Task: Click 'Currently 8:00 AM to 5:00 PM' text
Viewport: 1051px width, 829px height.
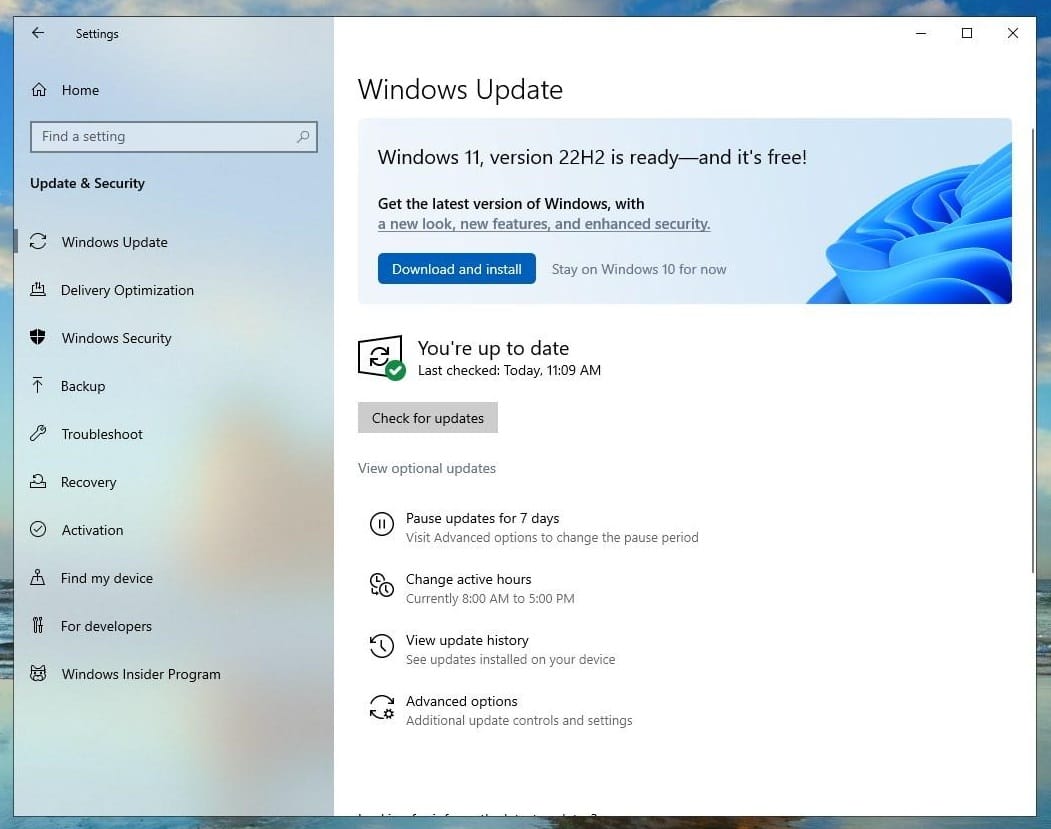Action: coord(490,598)
